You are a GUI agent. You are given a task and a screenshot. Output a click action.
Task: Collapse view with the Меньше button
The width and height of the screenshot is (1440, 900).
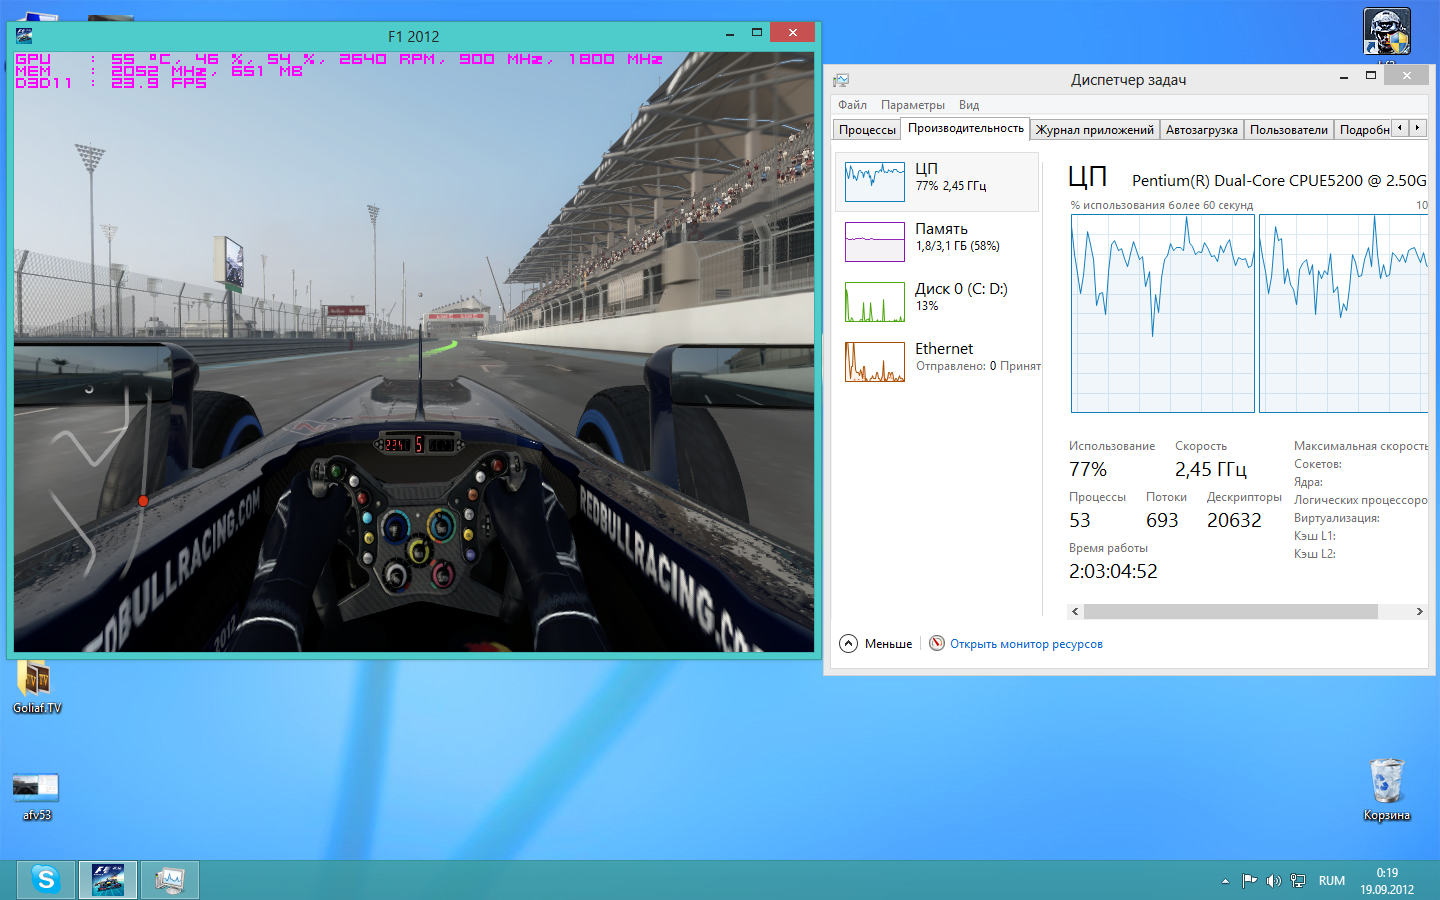876,644
